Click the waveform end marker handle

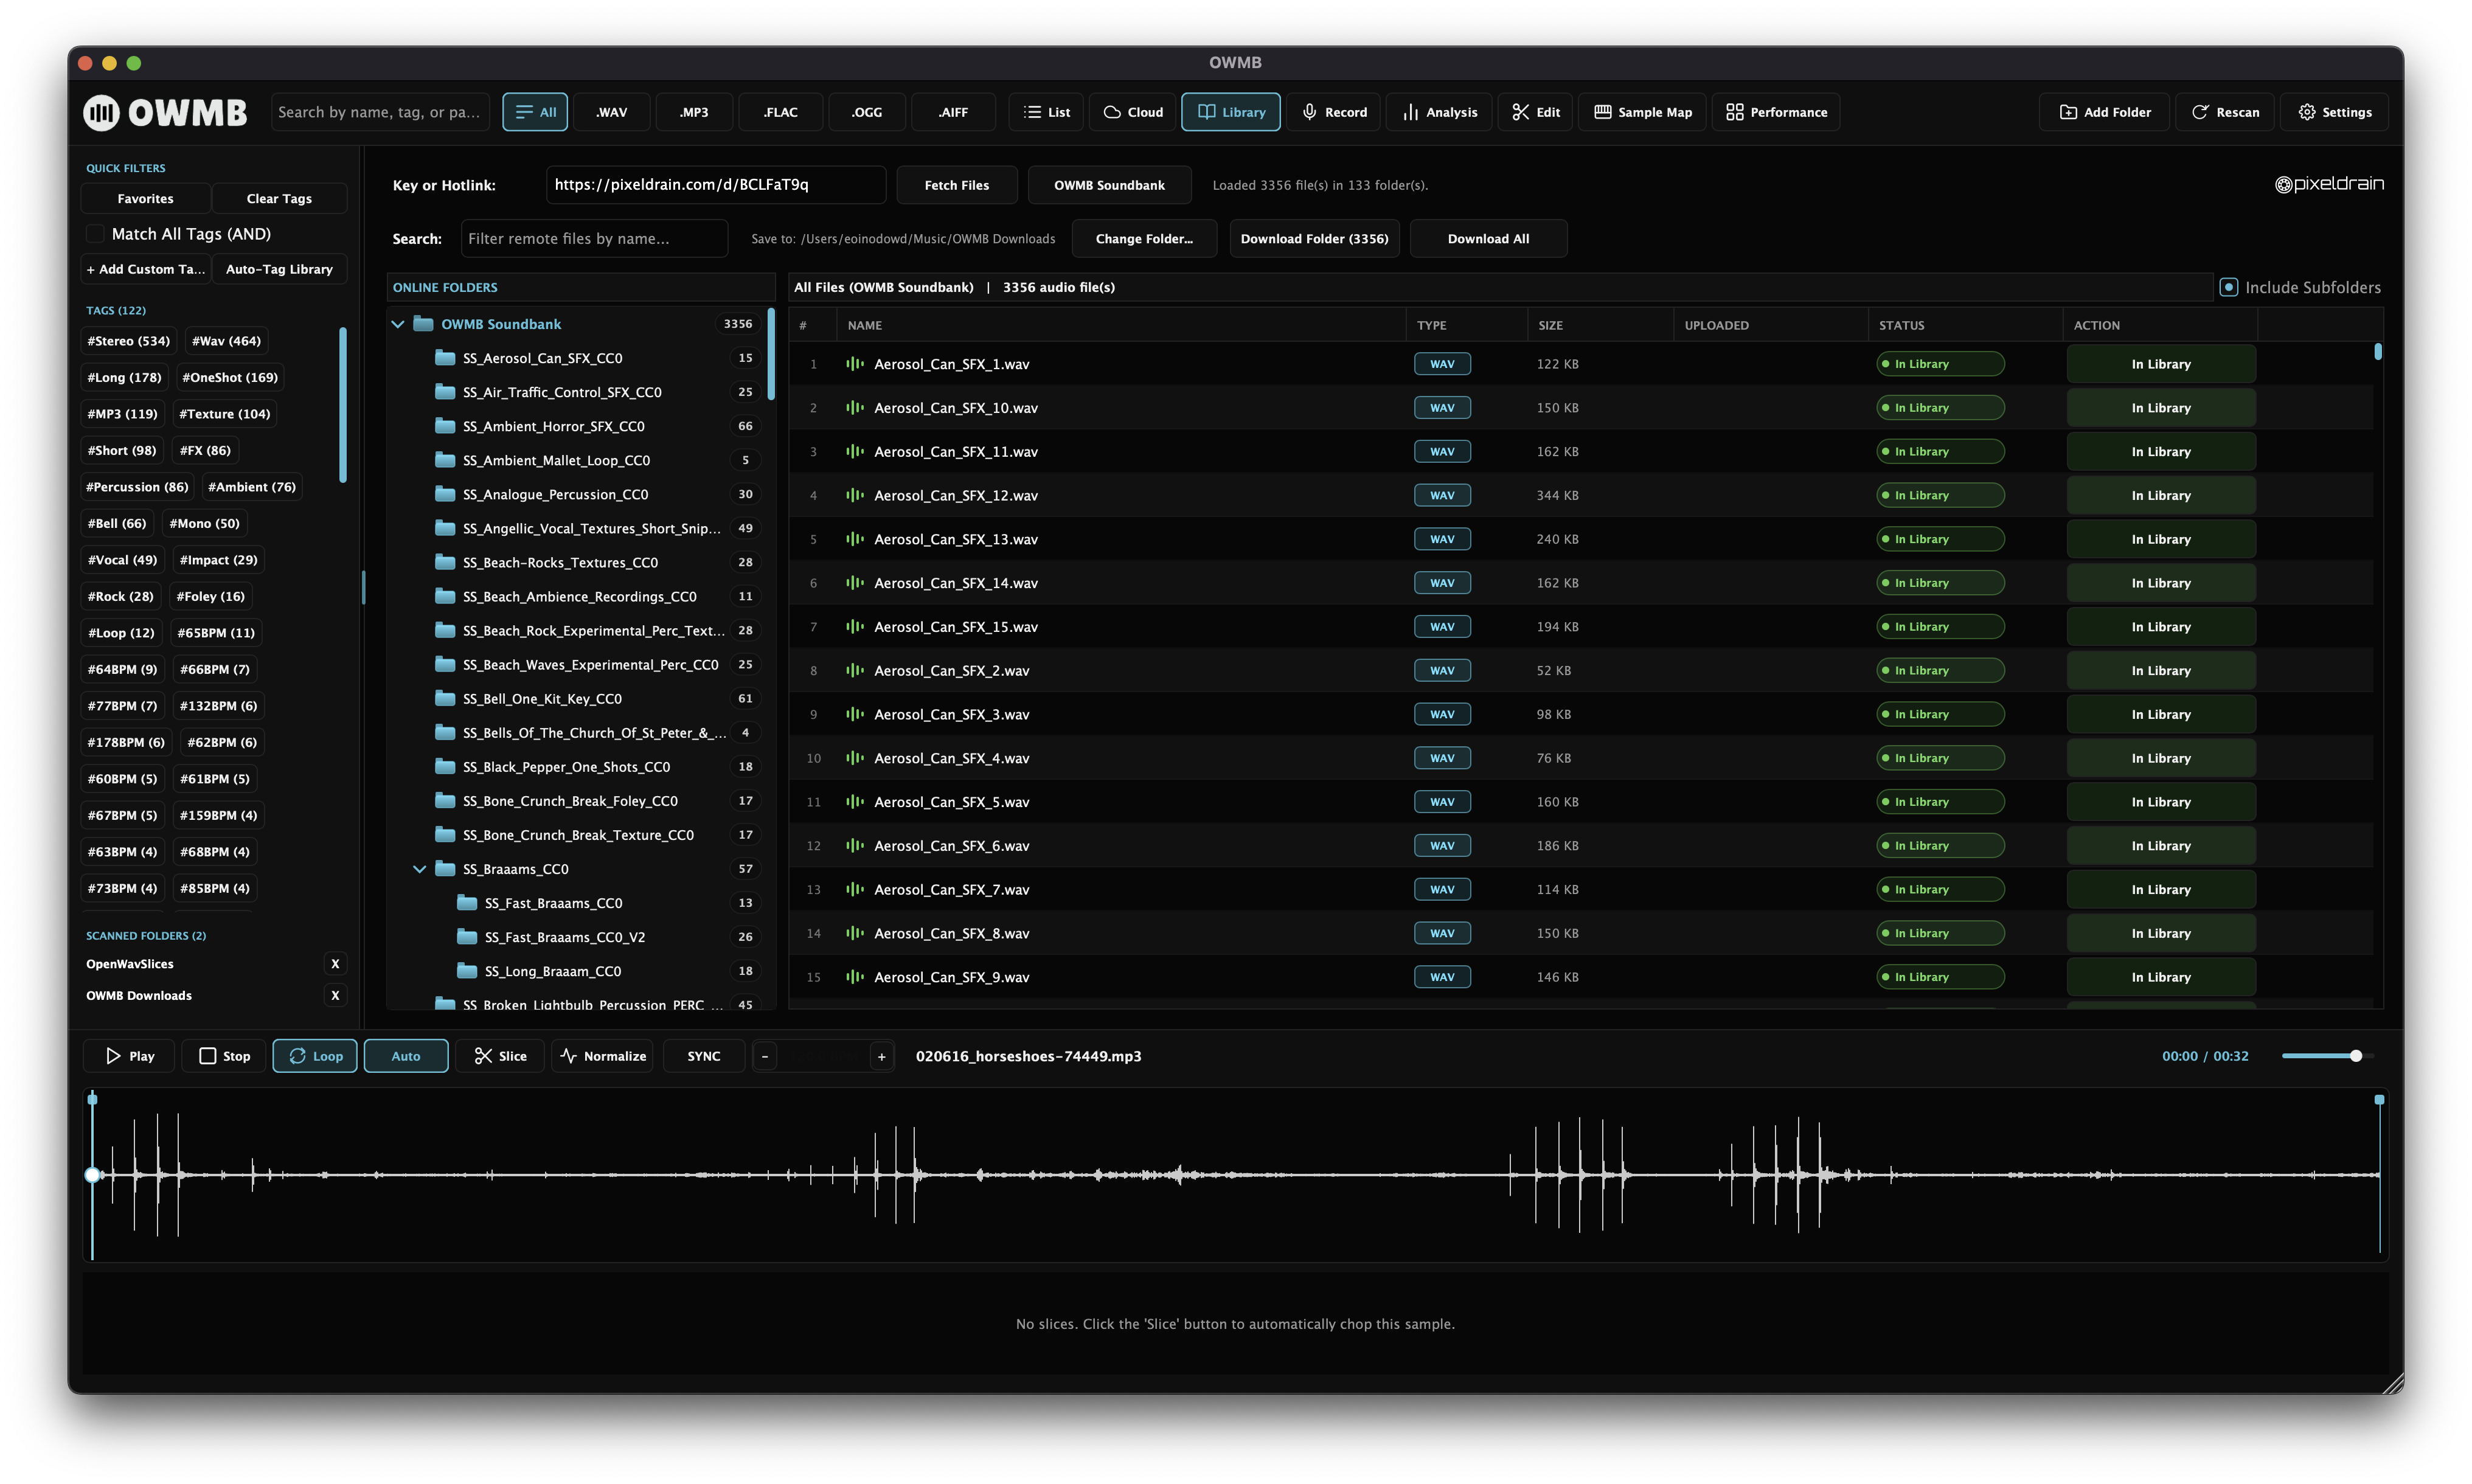tap(2379, 1099)
